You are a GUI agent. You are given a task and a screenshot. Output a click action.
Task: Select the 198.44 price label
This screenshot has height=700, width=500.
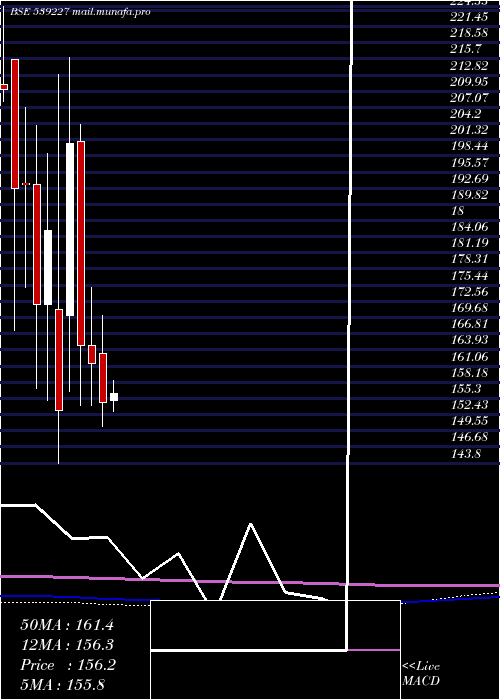click(x=469, y=146)
